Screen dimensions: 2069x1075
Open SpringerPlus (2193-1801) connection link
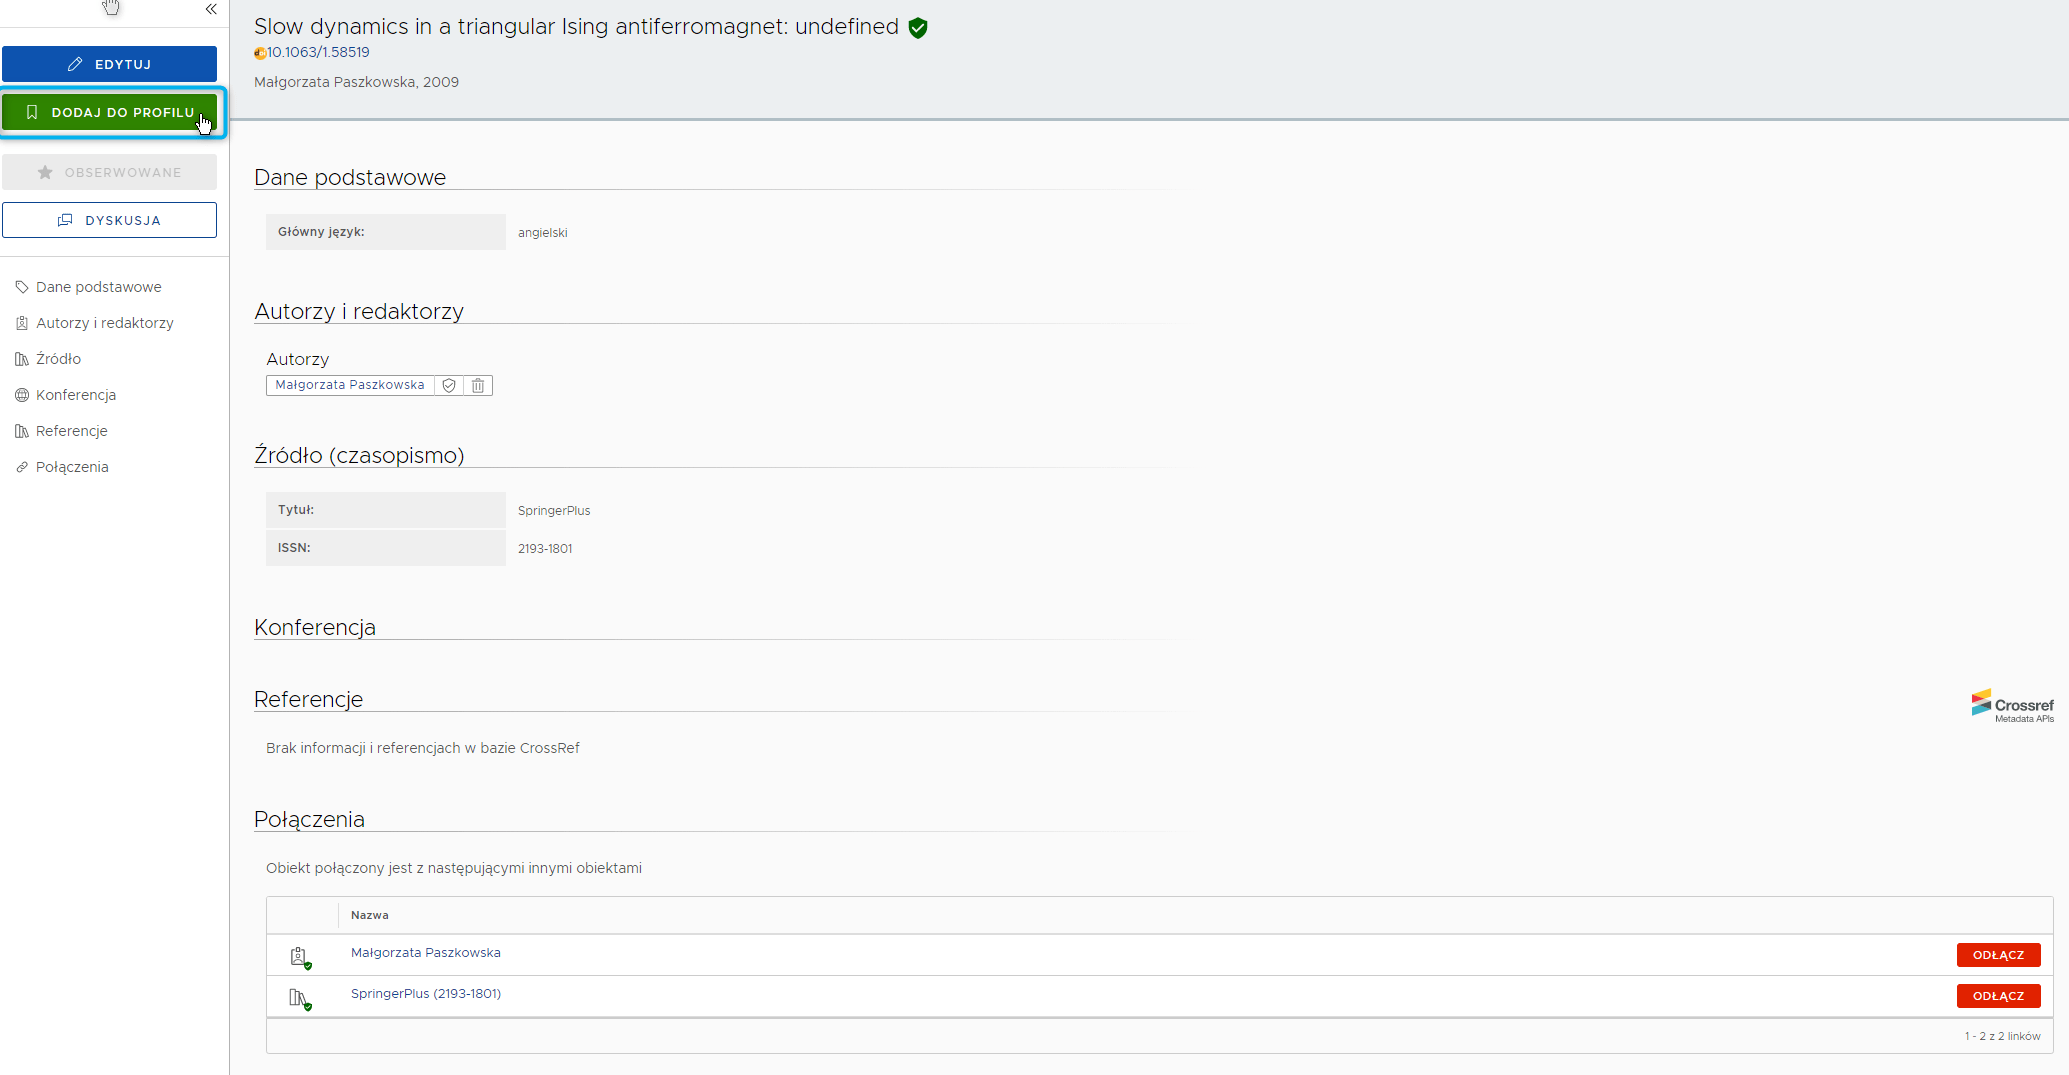click(x=425, y=994)
